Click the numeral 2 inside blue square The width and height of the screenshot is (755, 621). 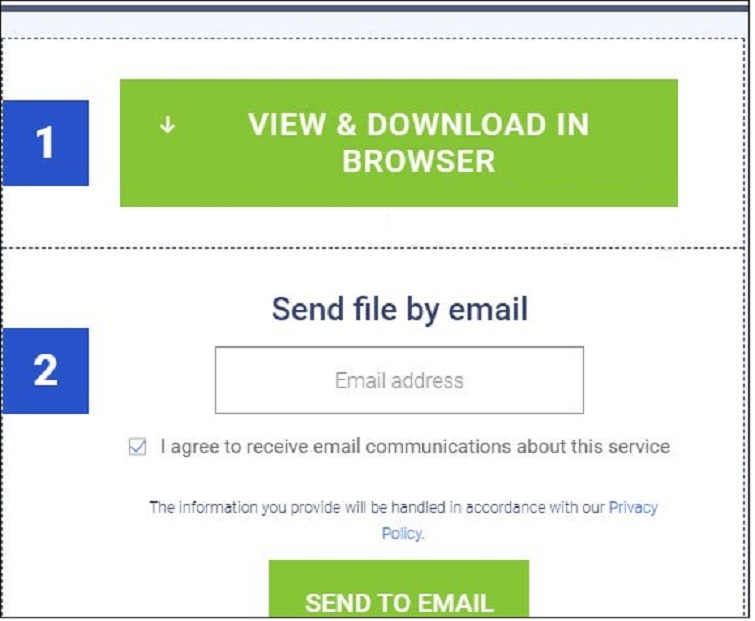point(45,370)
